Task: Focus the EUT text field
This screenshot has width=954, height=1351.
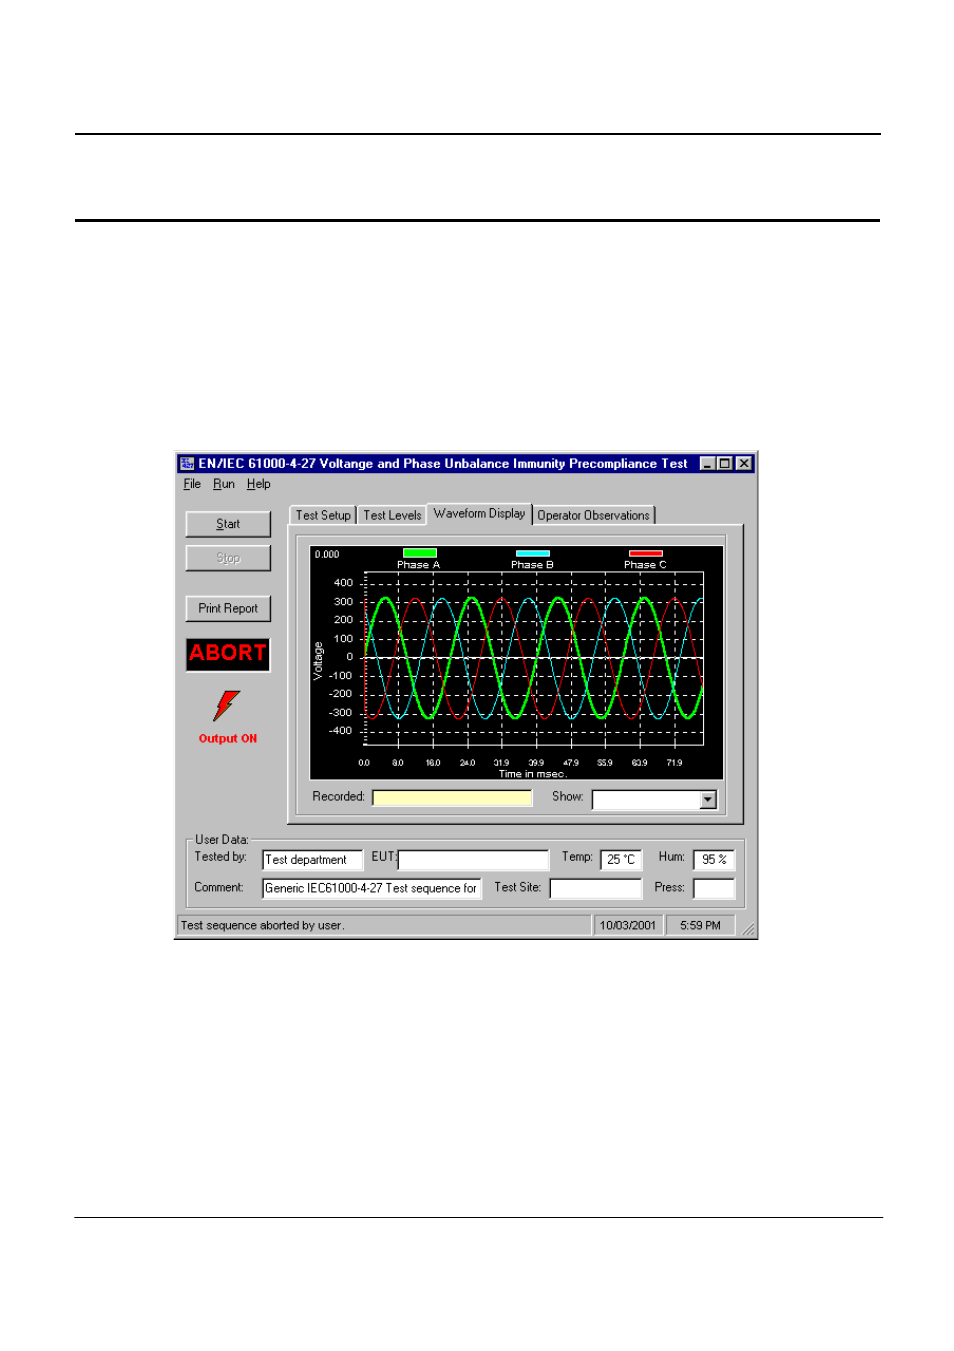Action: pos(473,860)
